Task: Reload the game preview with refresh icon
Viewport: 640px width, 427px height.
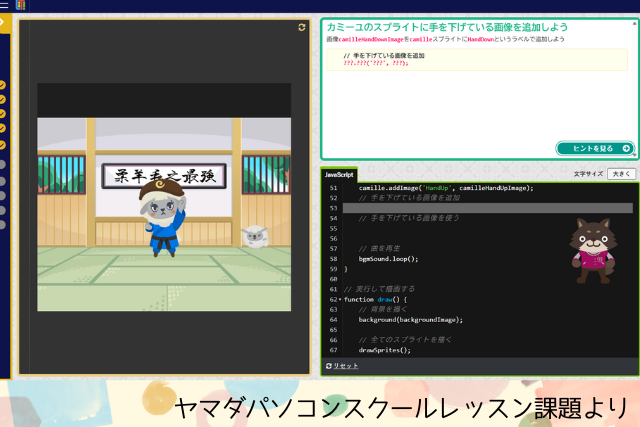Action: pyautogui.click(x=302, y=28)
